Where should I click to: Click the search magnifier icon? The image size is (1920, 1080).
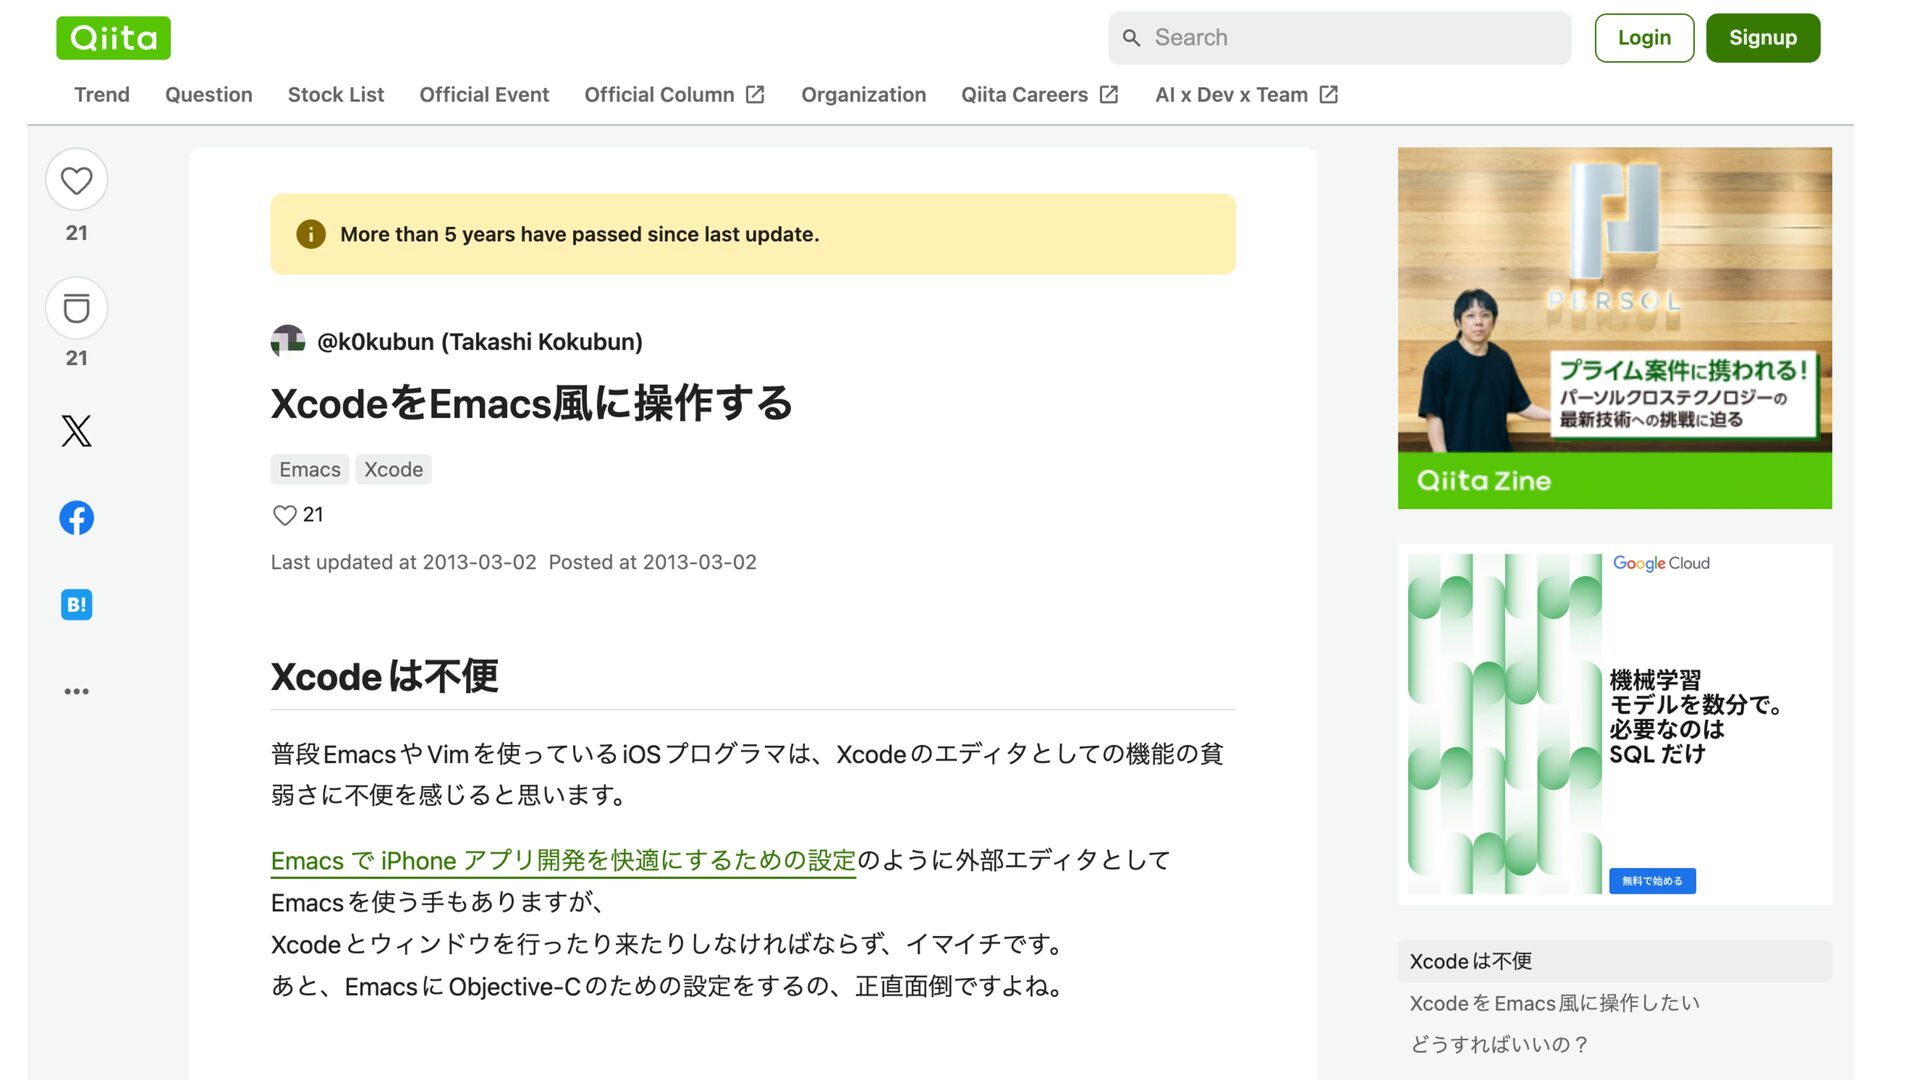click(1131, 38)
